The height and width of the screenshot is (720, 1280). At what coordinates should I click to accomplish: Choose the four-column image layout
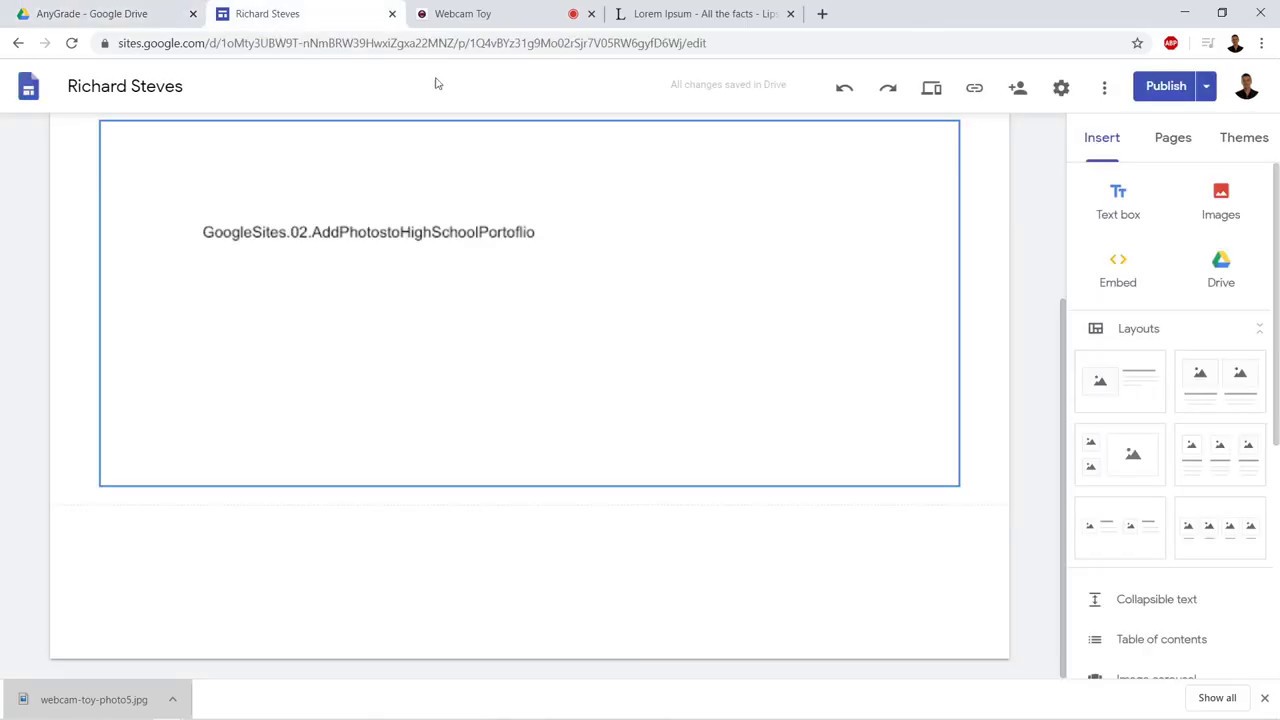[x=1220, y=527]
